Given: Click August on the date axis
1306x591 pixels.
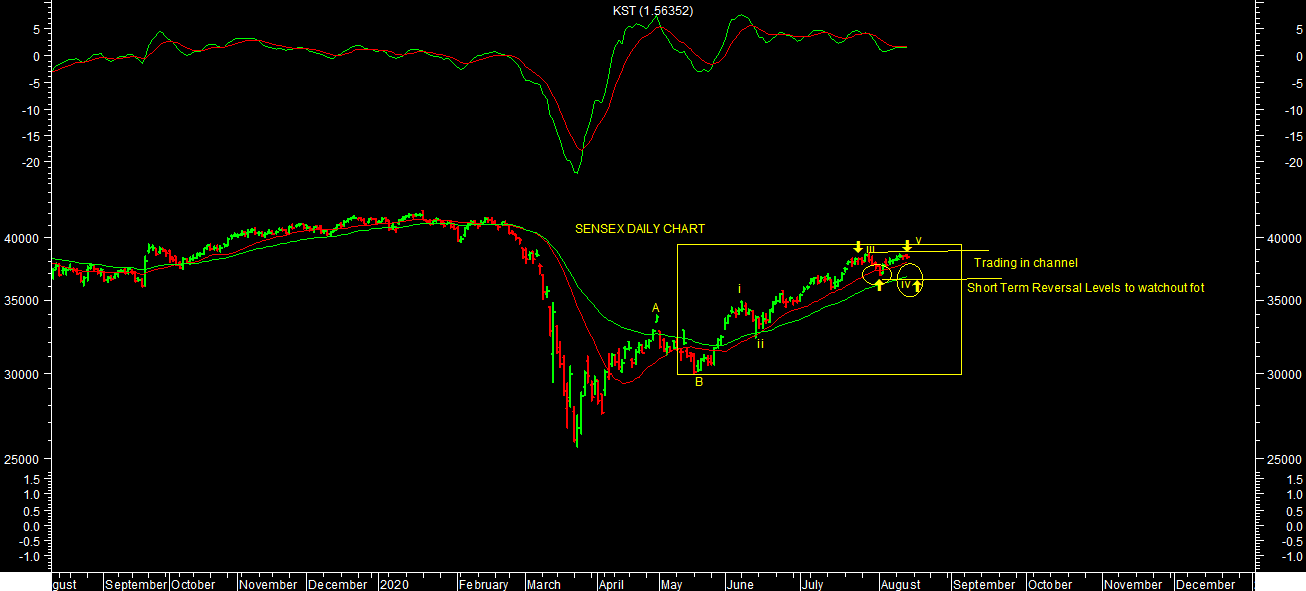Looking at the screenshot, I should click(901, 584).
